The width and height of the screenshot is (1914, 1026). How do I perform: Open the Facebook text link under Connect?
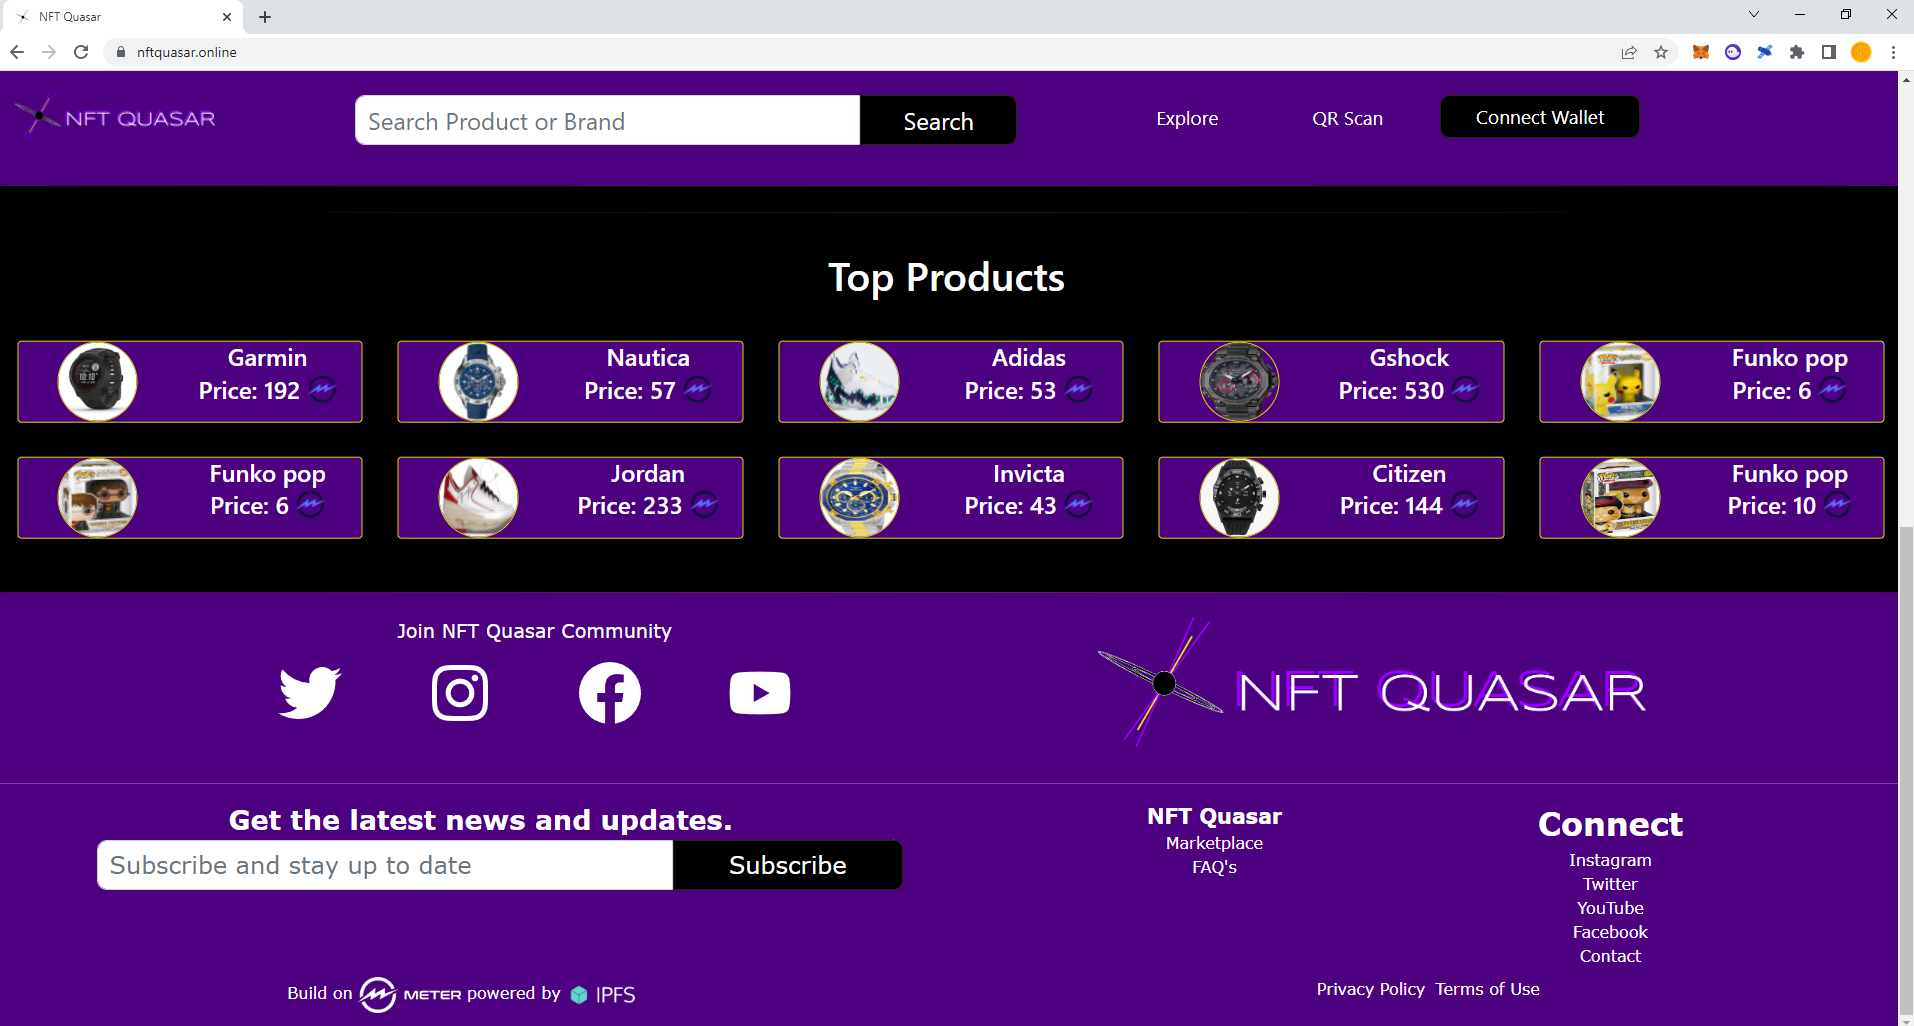coord(1610,932)
